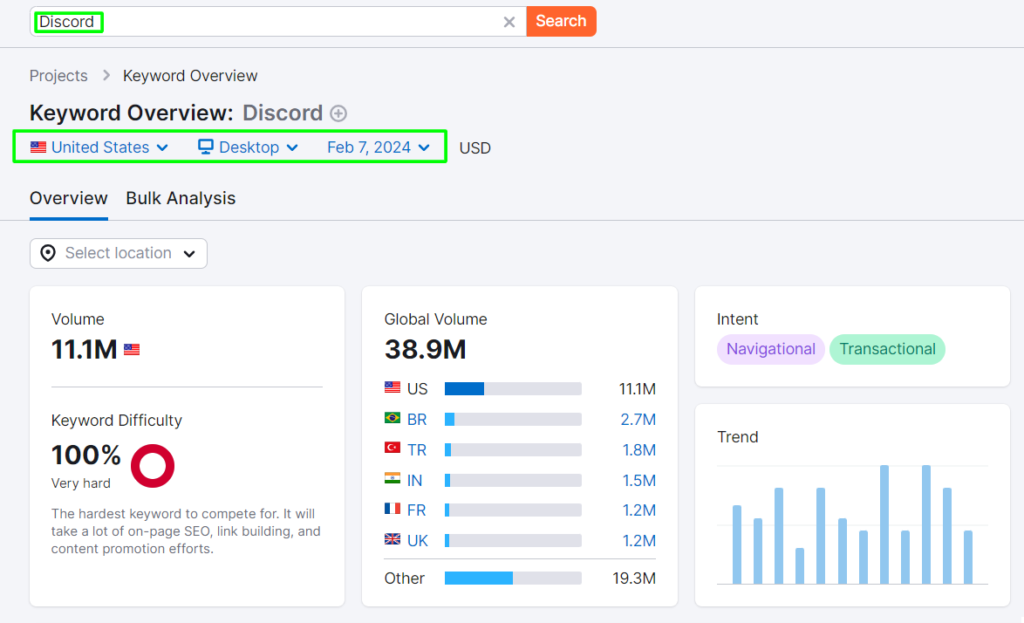Open the Select location dropdown

click(118, 253)
